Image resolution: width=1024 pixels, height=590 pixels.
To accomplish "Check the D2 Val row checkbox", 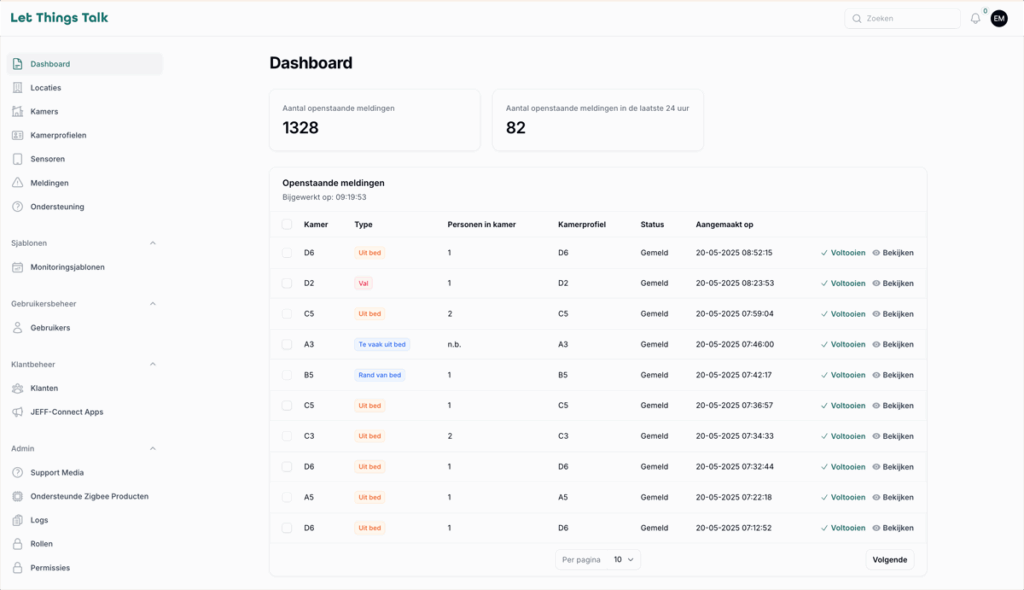I will [x=287, y=284].
